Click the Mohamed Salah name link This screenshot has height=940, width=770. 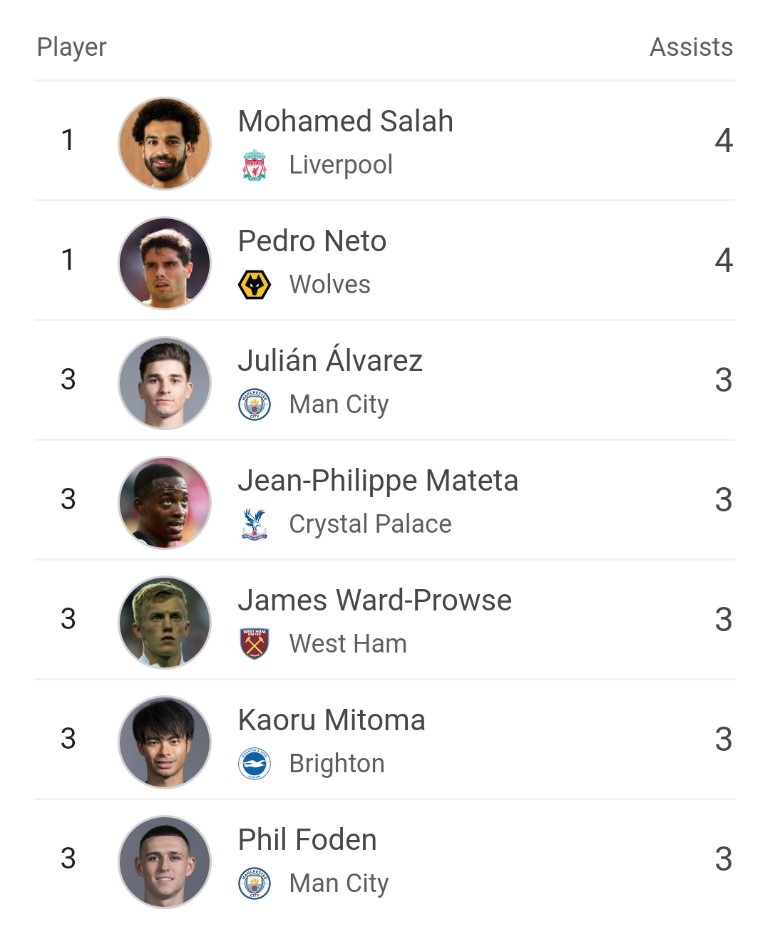(x=345, y=121)
